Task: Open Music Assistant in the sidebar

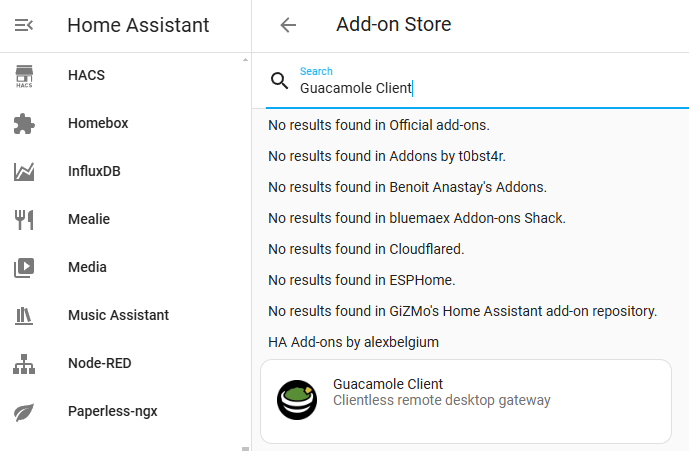Action: [x=118, y=316]
